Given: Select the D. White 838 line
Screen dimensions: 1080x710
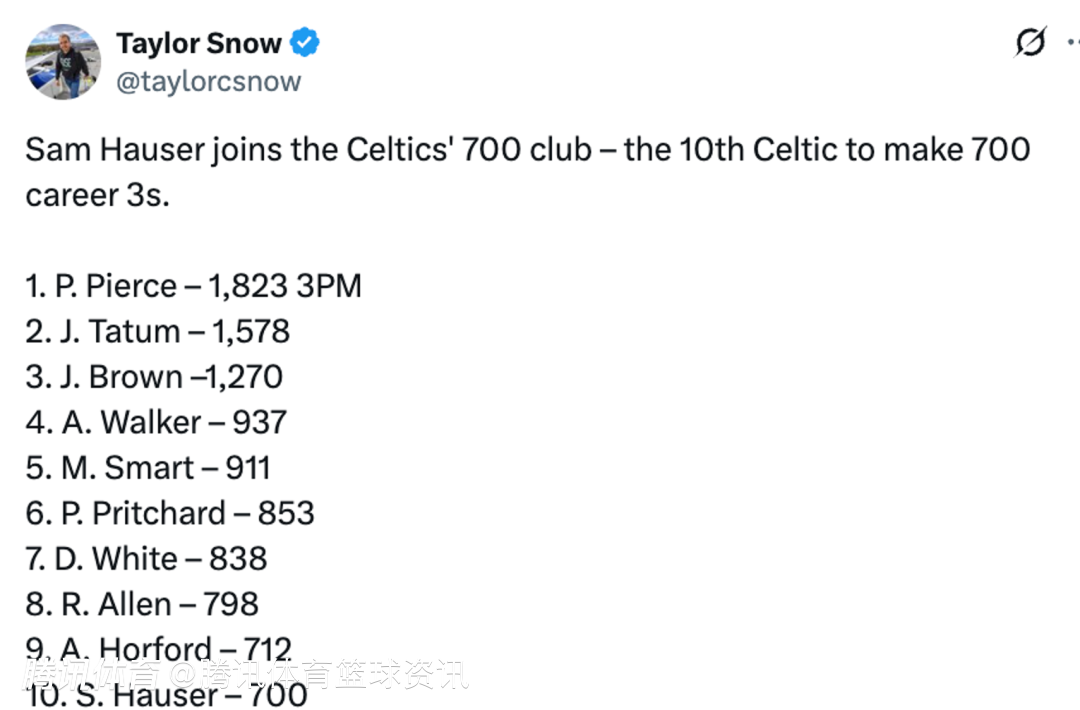Looking at the screenshot, I should [x=147, y=558].
